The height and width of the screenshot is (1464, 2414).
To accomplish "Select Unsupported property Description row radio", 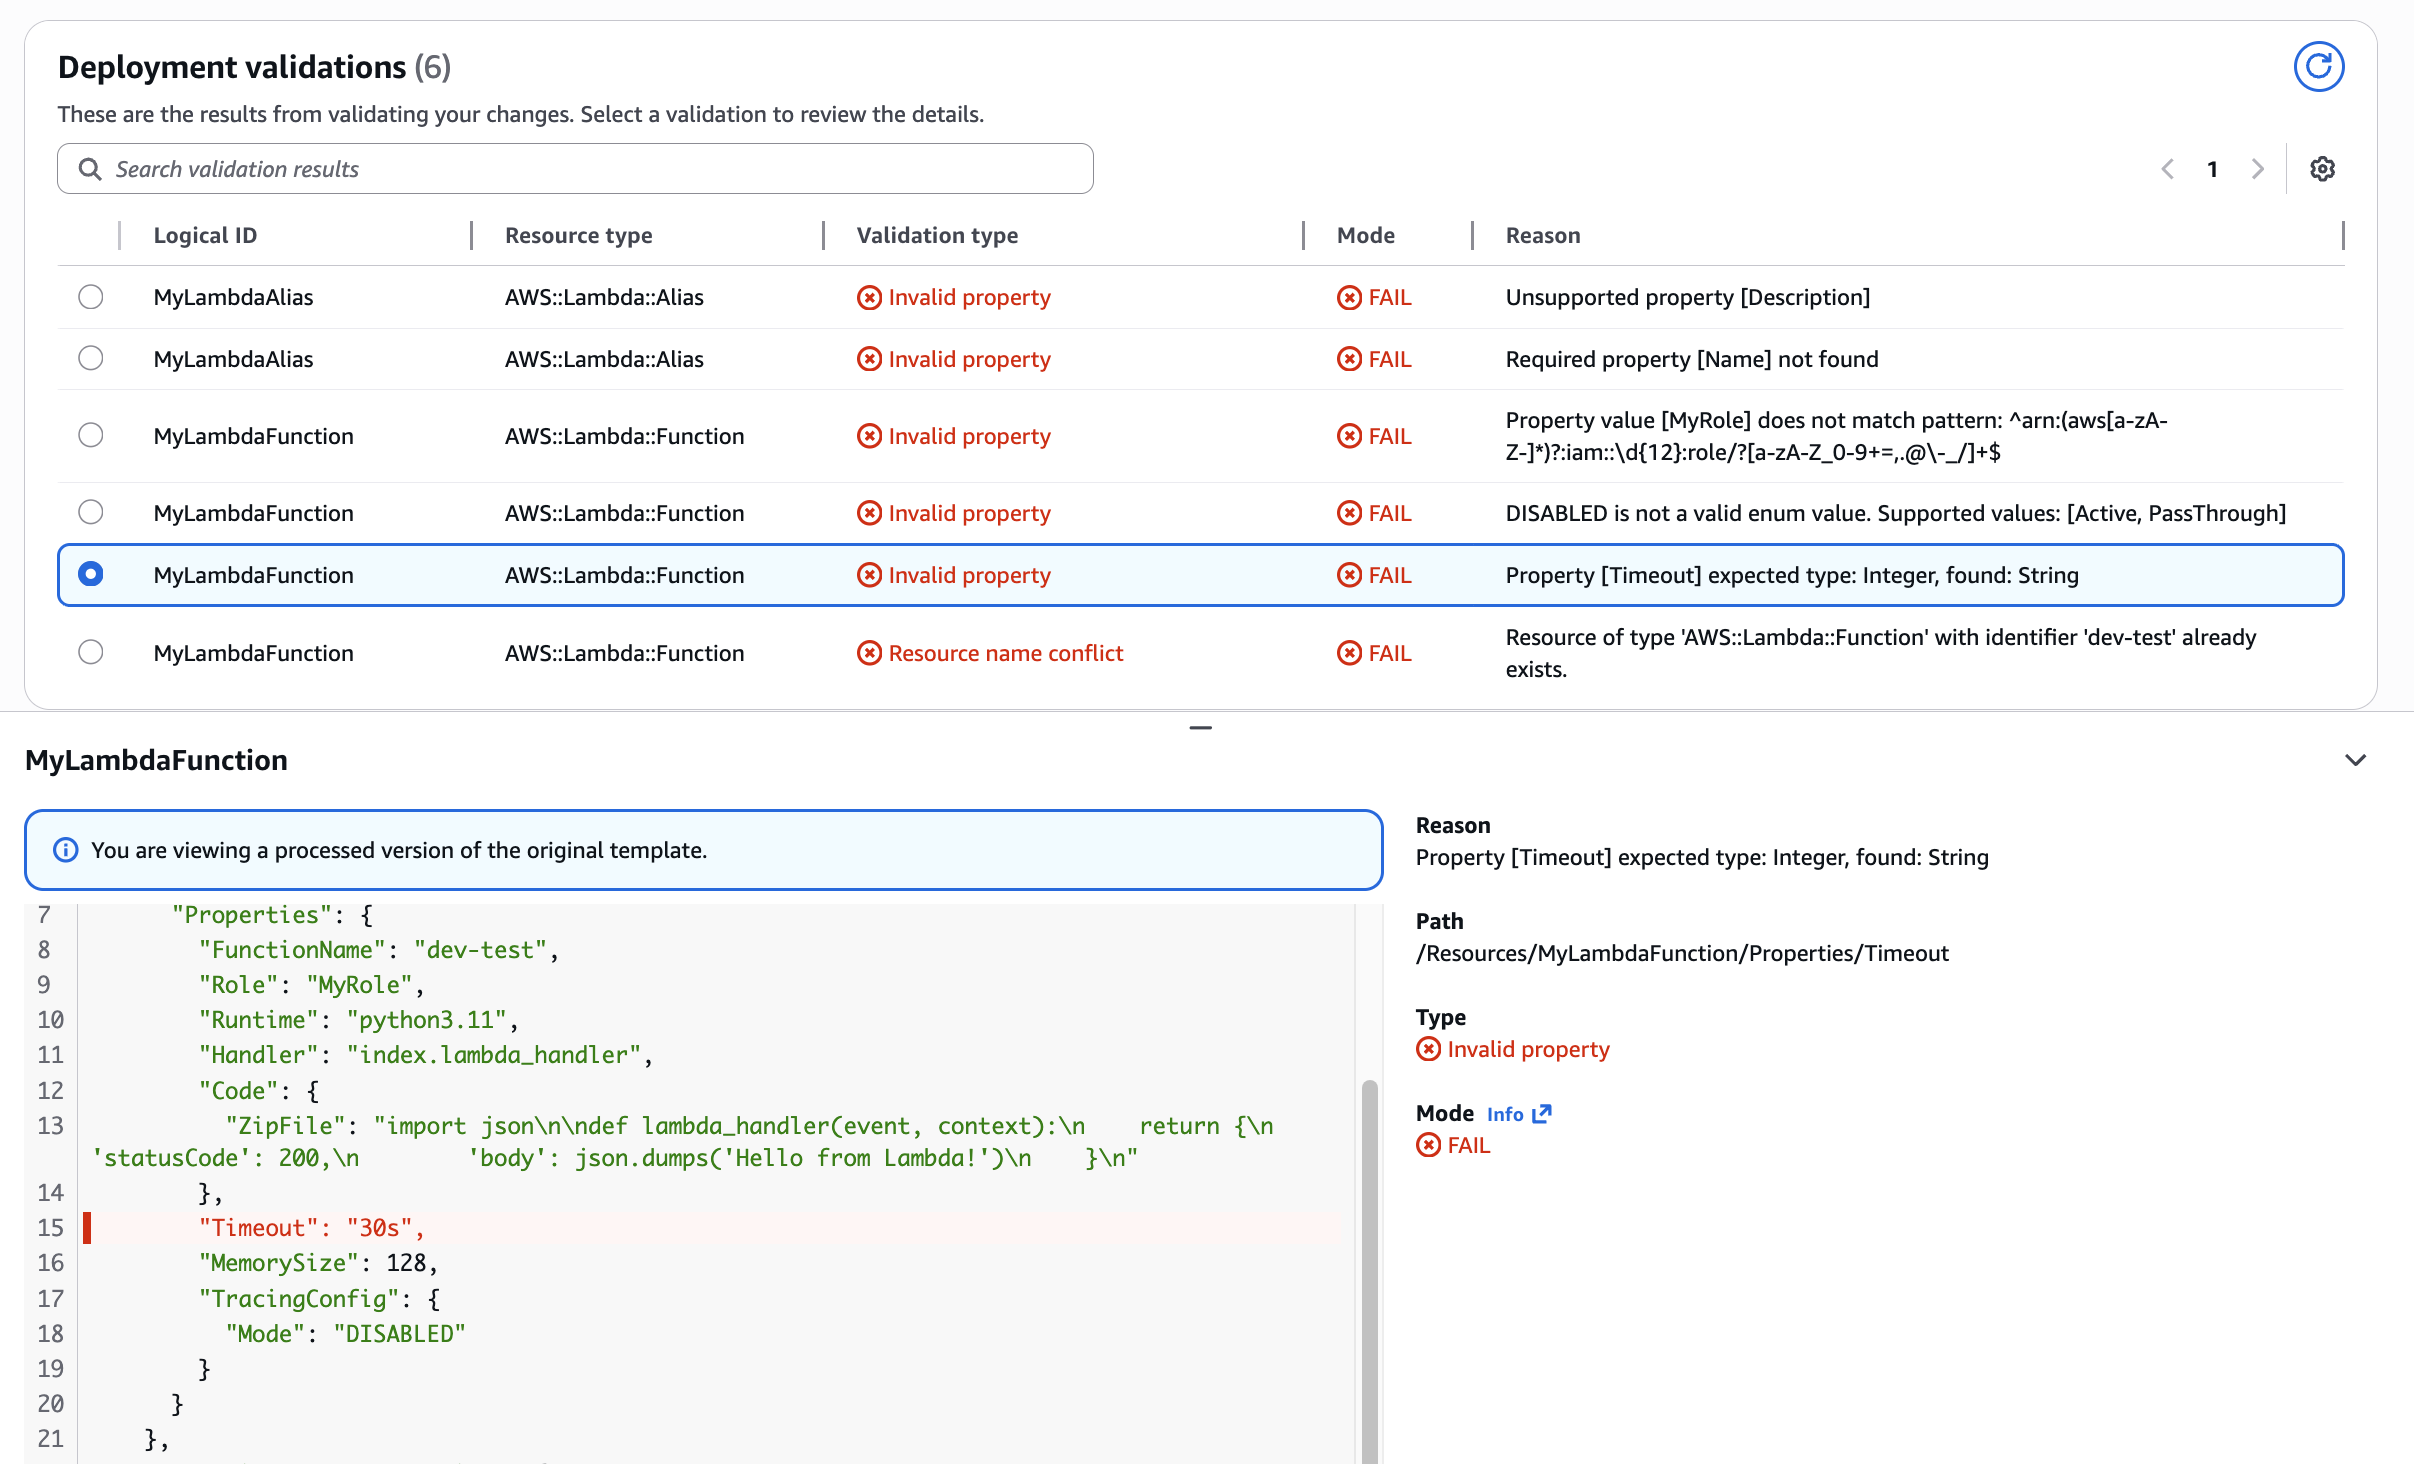I will click(91, 297).
